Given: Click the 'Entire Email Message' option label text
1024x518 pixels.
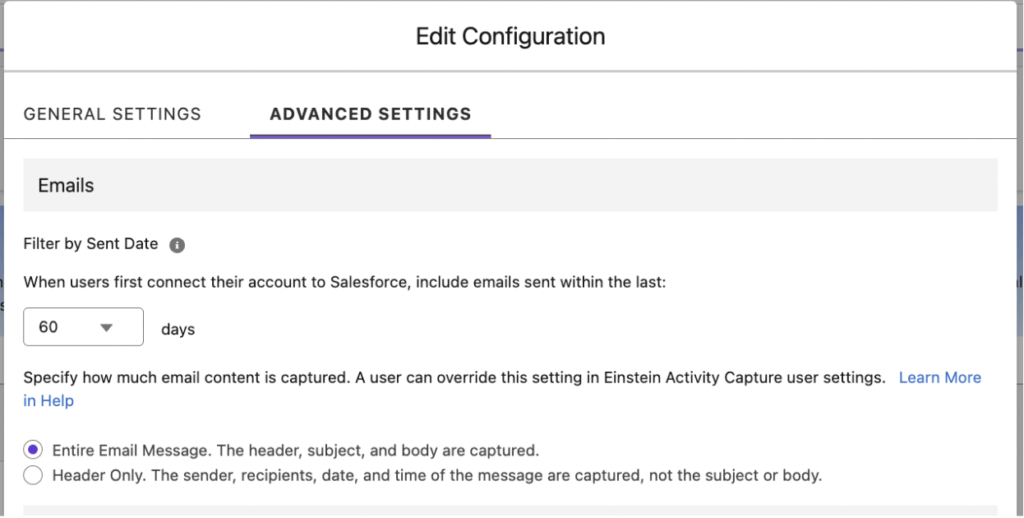Looking at the screenshot, I should pos(296,449).
